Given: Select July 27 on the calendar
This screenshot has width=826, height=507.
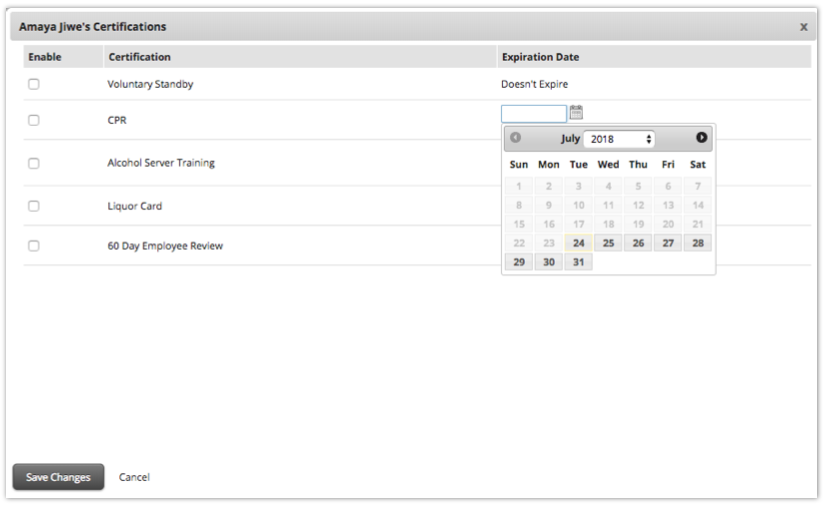Looking at the screenshot, I should [668, 243].
